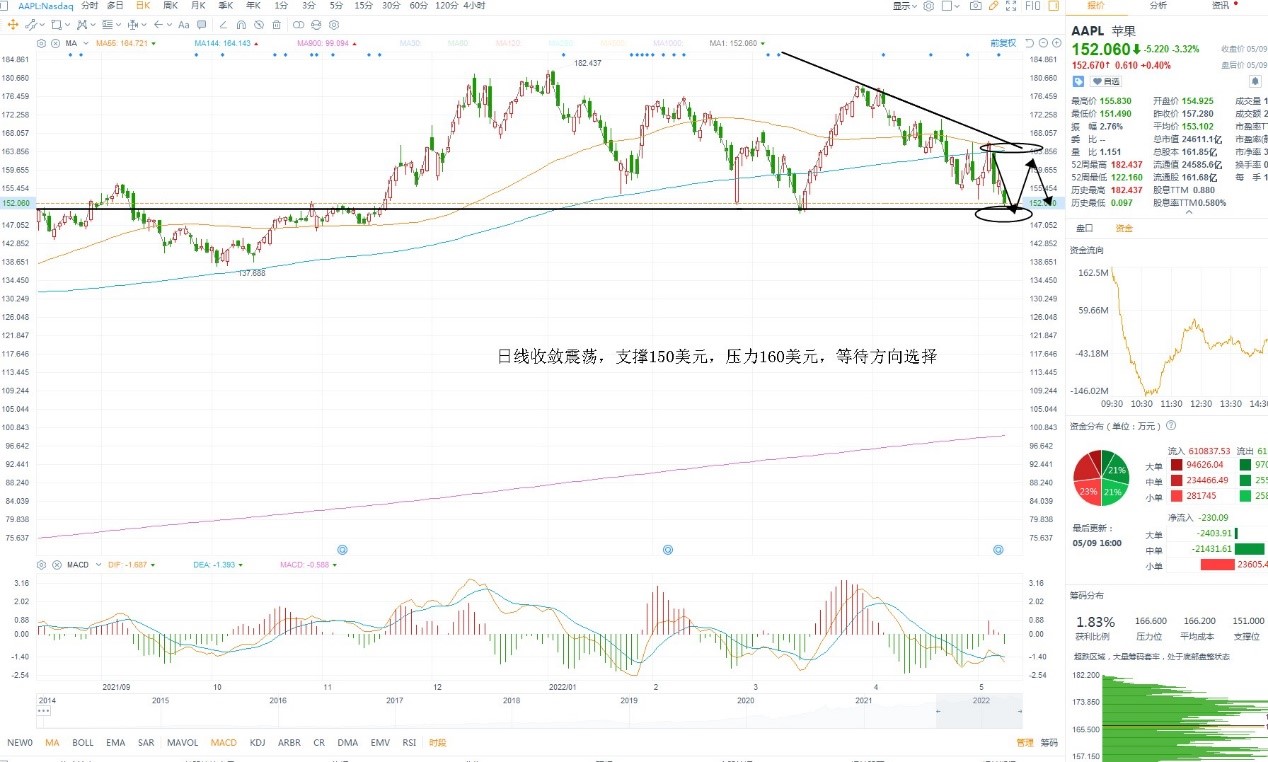Click the MA65 legend value
Screen dimensions: 1268x762
(122, 43)
